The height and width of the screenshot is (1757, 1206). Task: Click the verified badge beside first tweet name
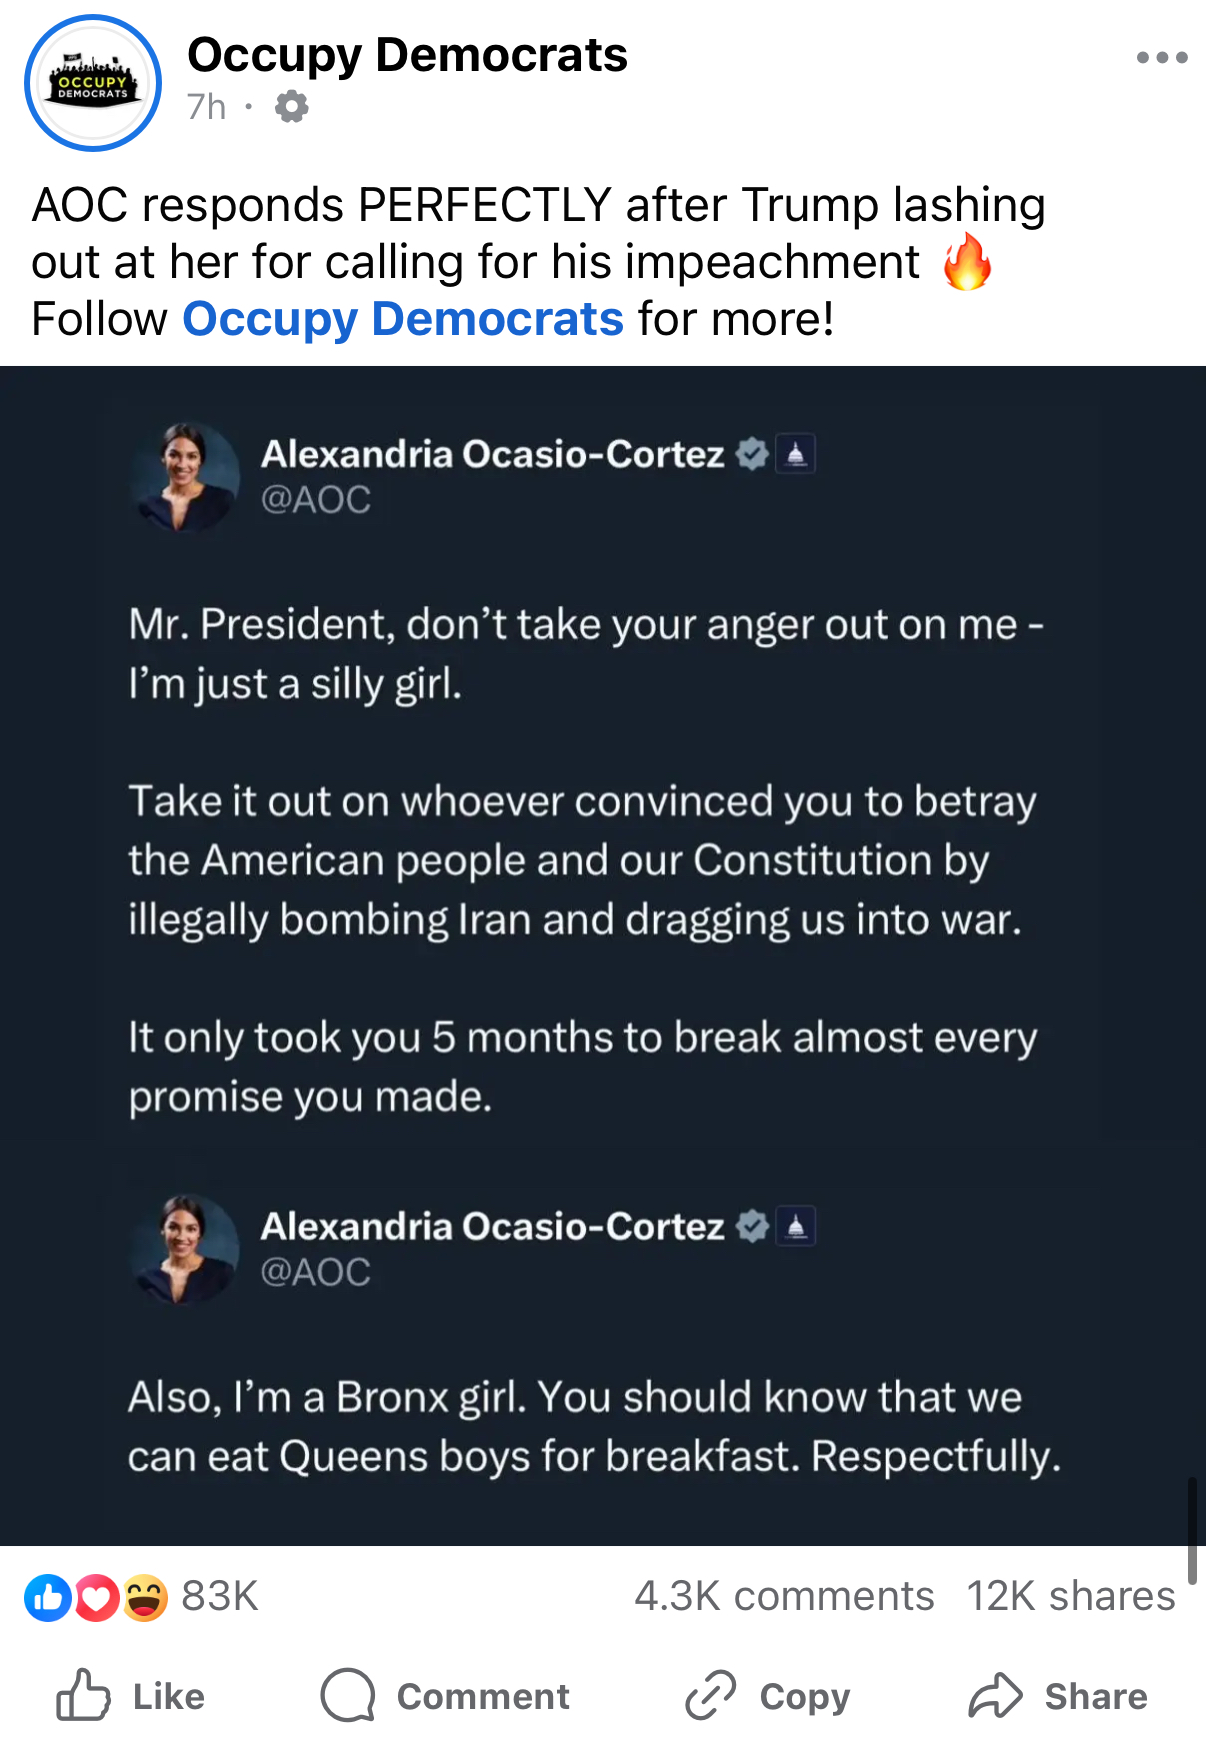point(752,454)
